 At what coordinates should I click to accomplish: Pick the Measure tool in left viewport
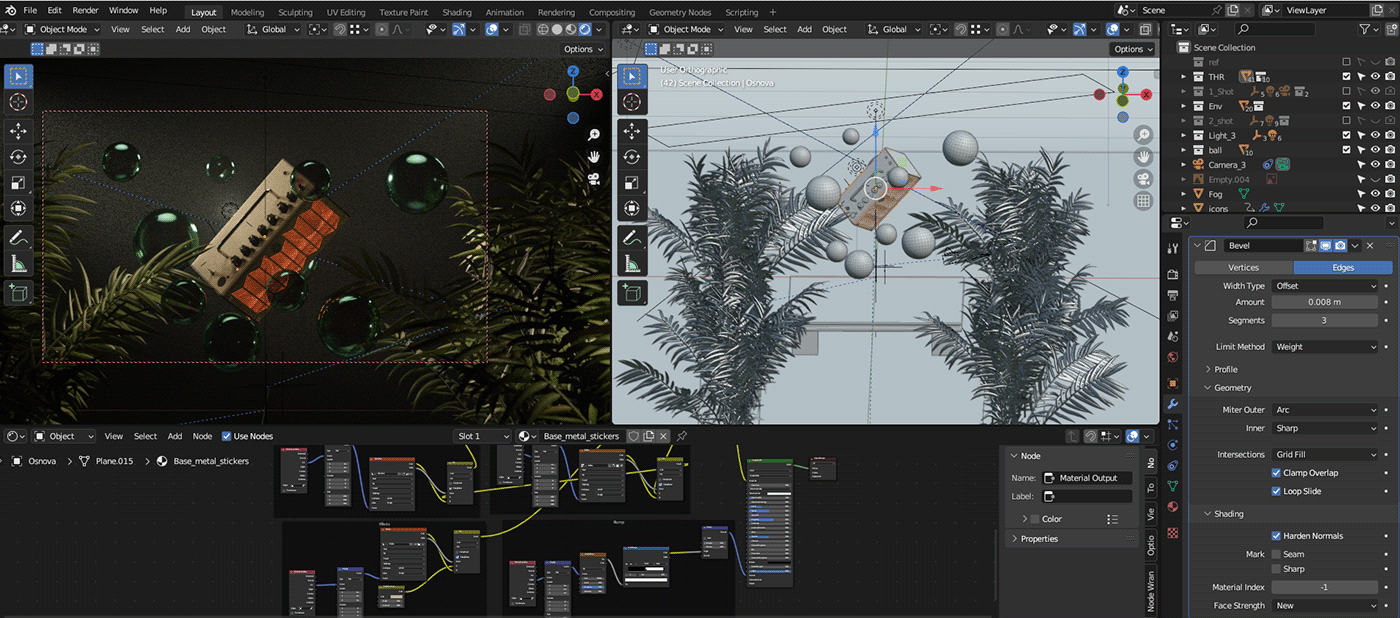pyautogui.click(x=18, y=264)
